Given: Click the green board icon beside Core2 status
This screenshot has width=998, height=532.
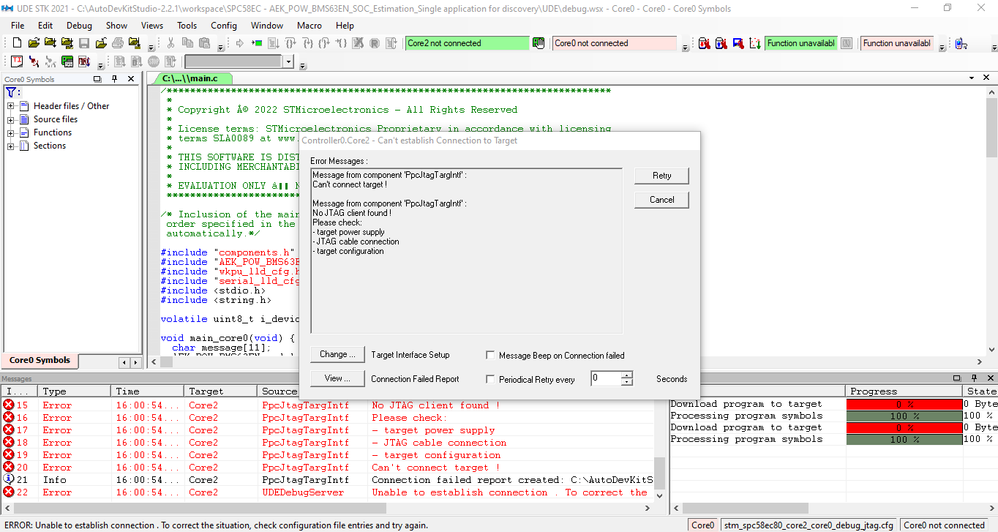Looking at the screenshot, I should 538,43.
